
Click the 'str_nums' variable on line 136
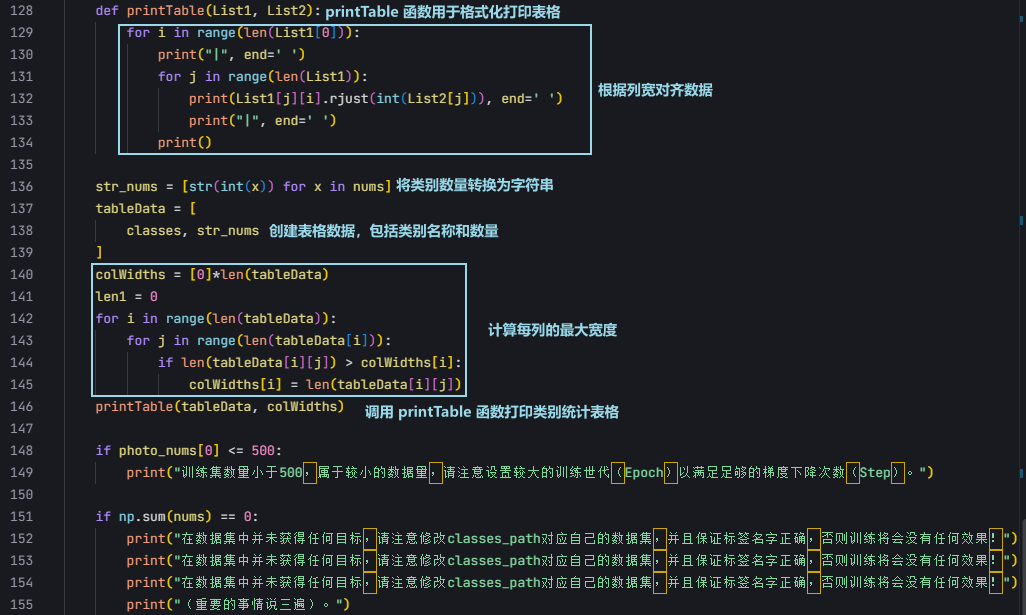pyautogui.click(x=126, y=186)
